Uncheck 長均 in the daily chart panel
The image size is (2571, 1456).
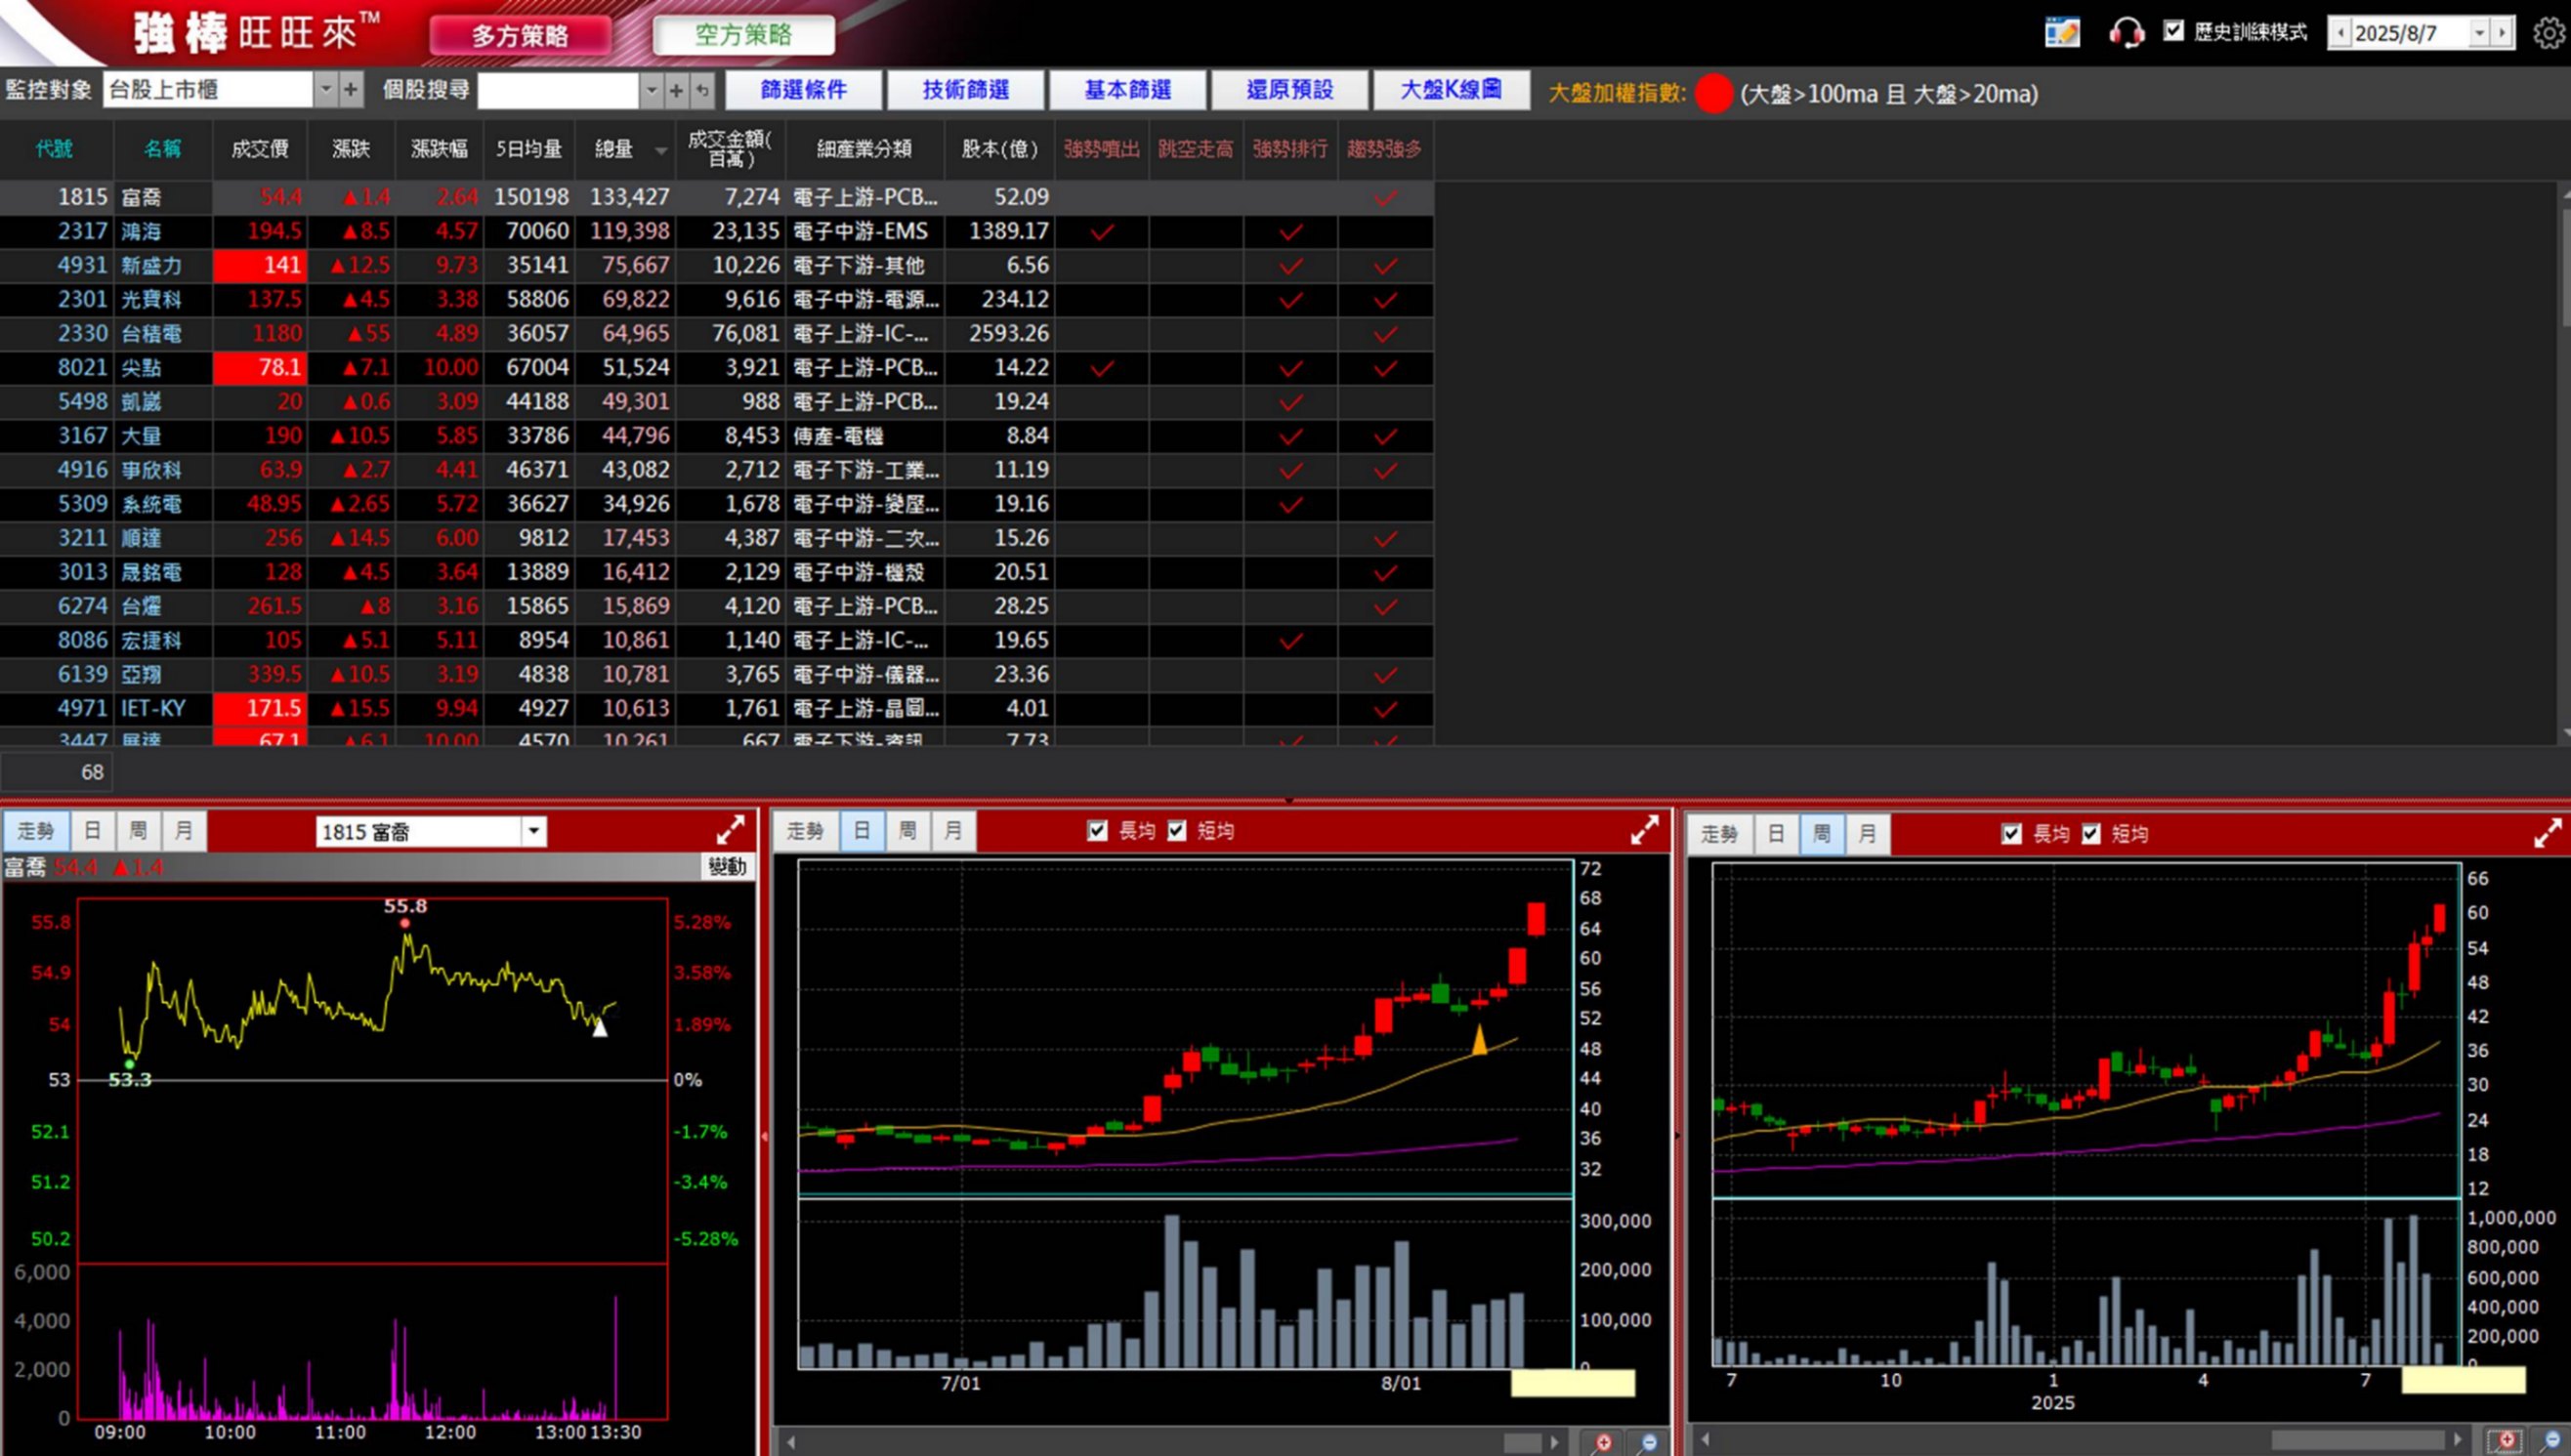pyautogui.click(x=1097, y=831)
